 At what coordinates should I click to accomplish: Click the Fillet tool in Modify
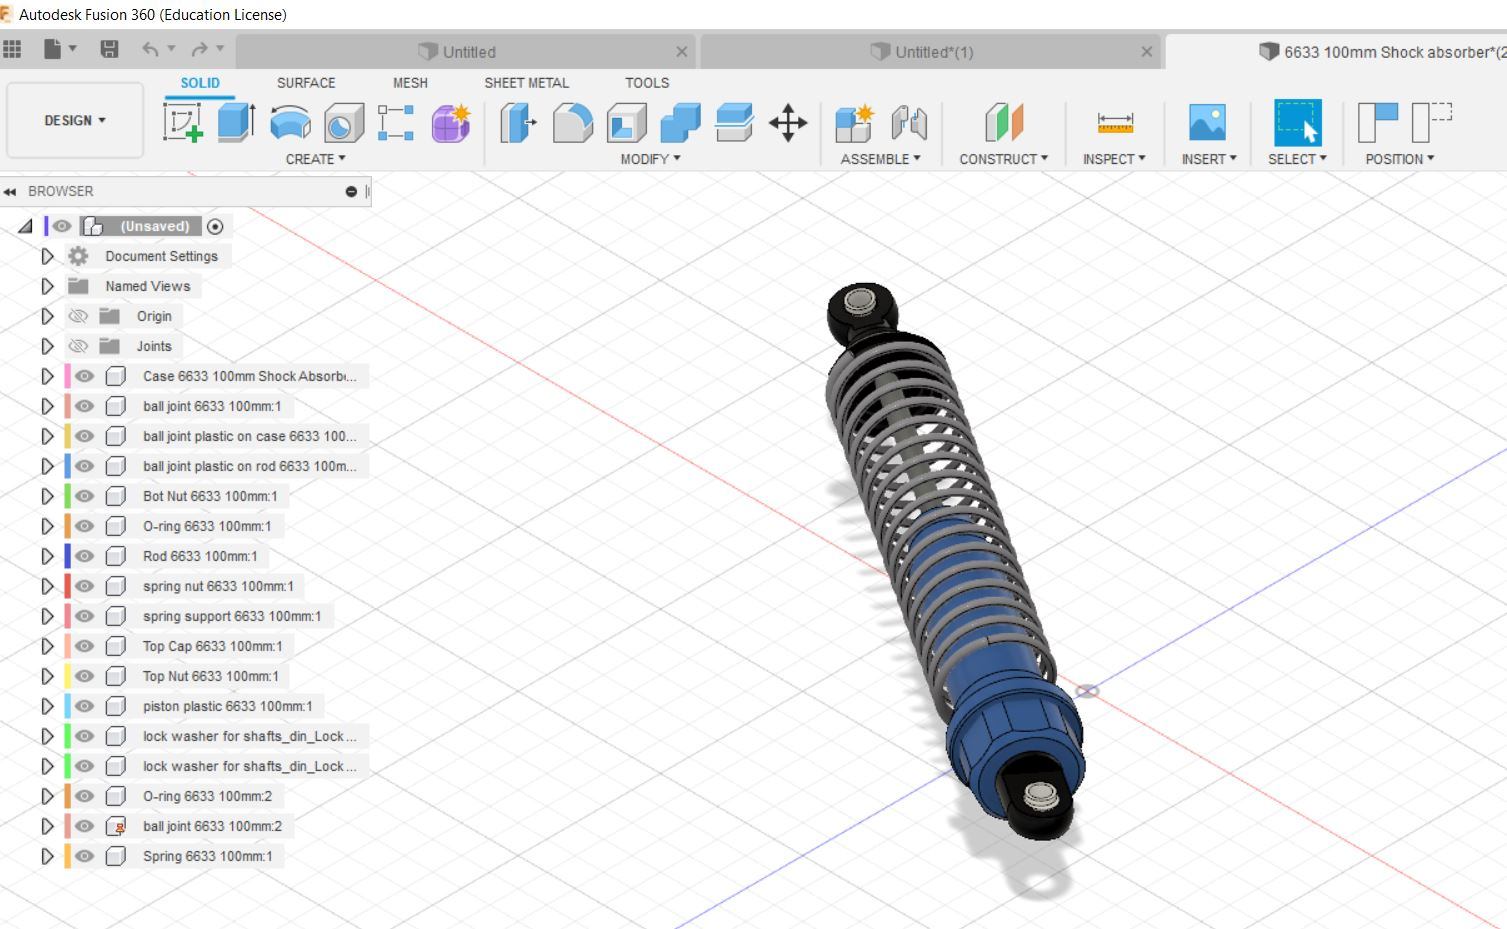(572, 122)
